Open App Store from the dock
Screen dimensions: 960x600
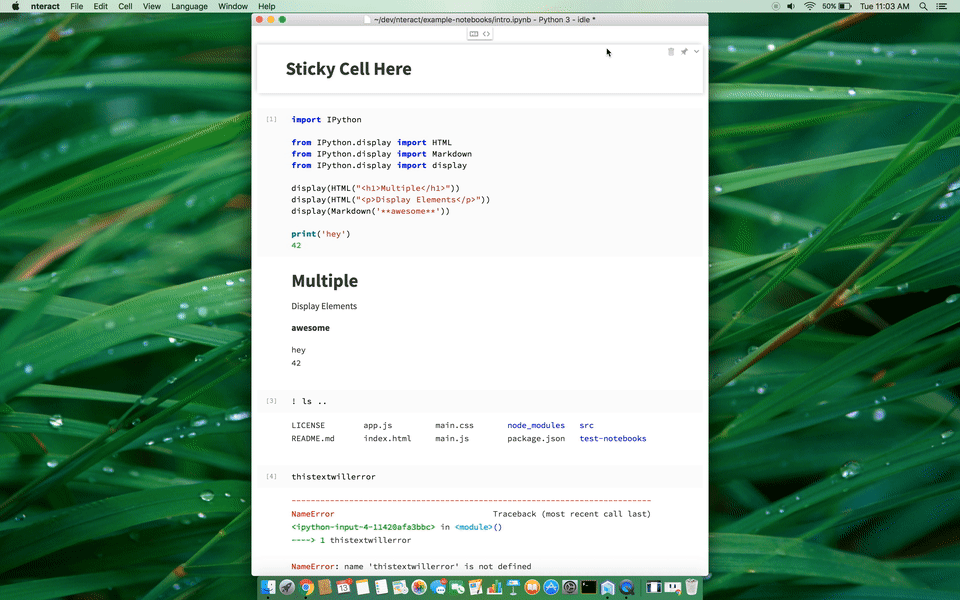point(551,587)
